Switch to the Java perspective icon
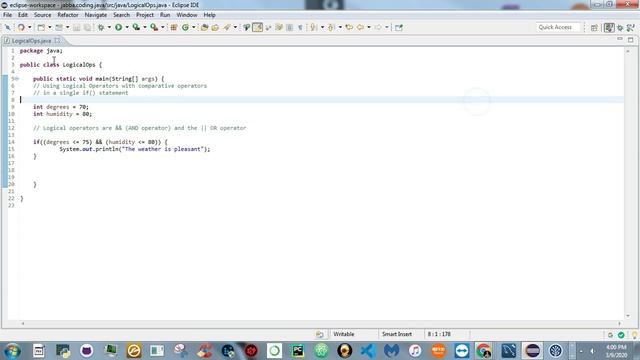 (609, 27)
